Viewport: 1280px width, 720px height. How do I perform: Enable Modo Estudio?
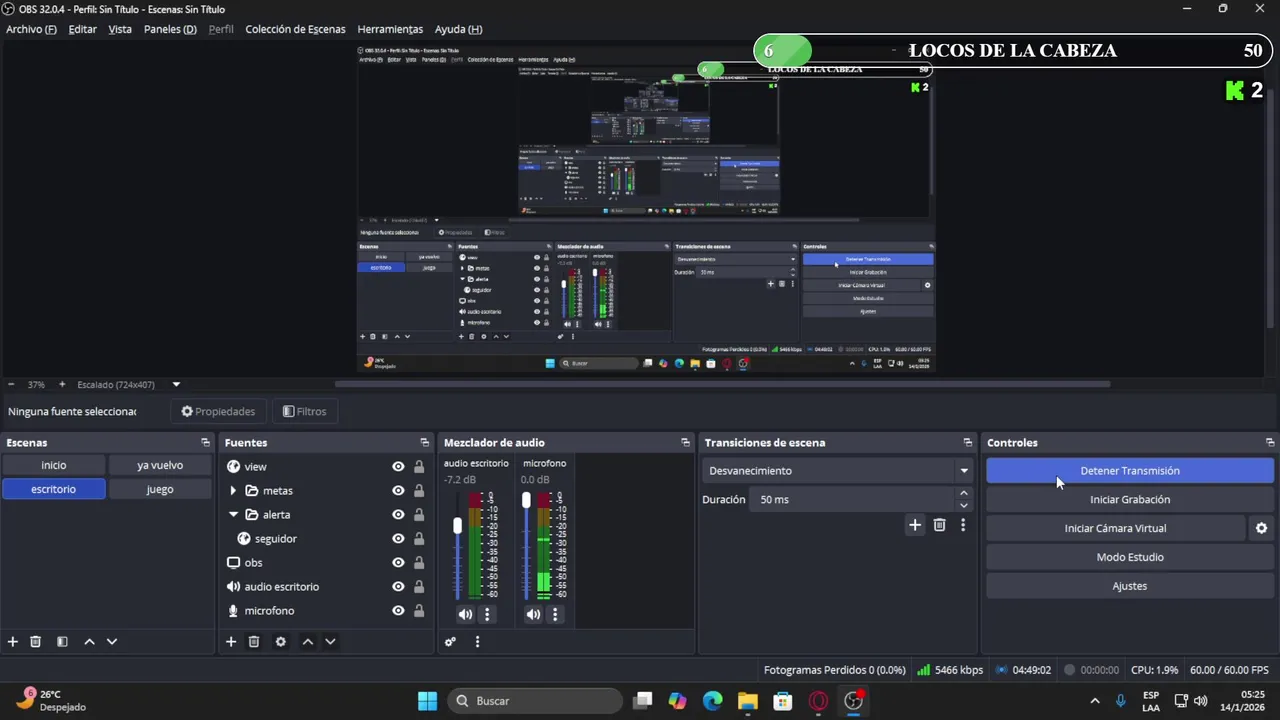(1130, 557)
